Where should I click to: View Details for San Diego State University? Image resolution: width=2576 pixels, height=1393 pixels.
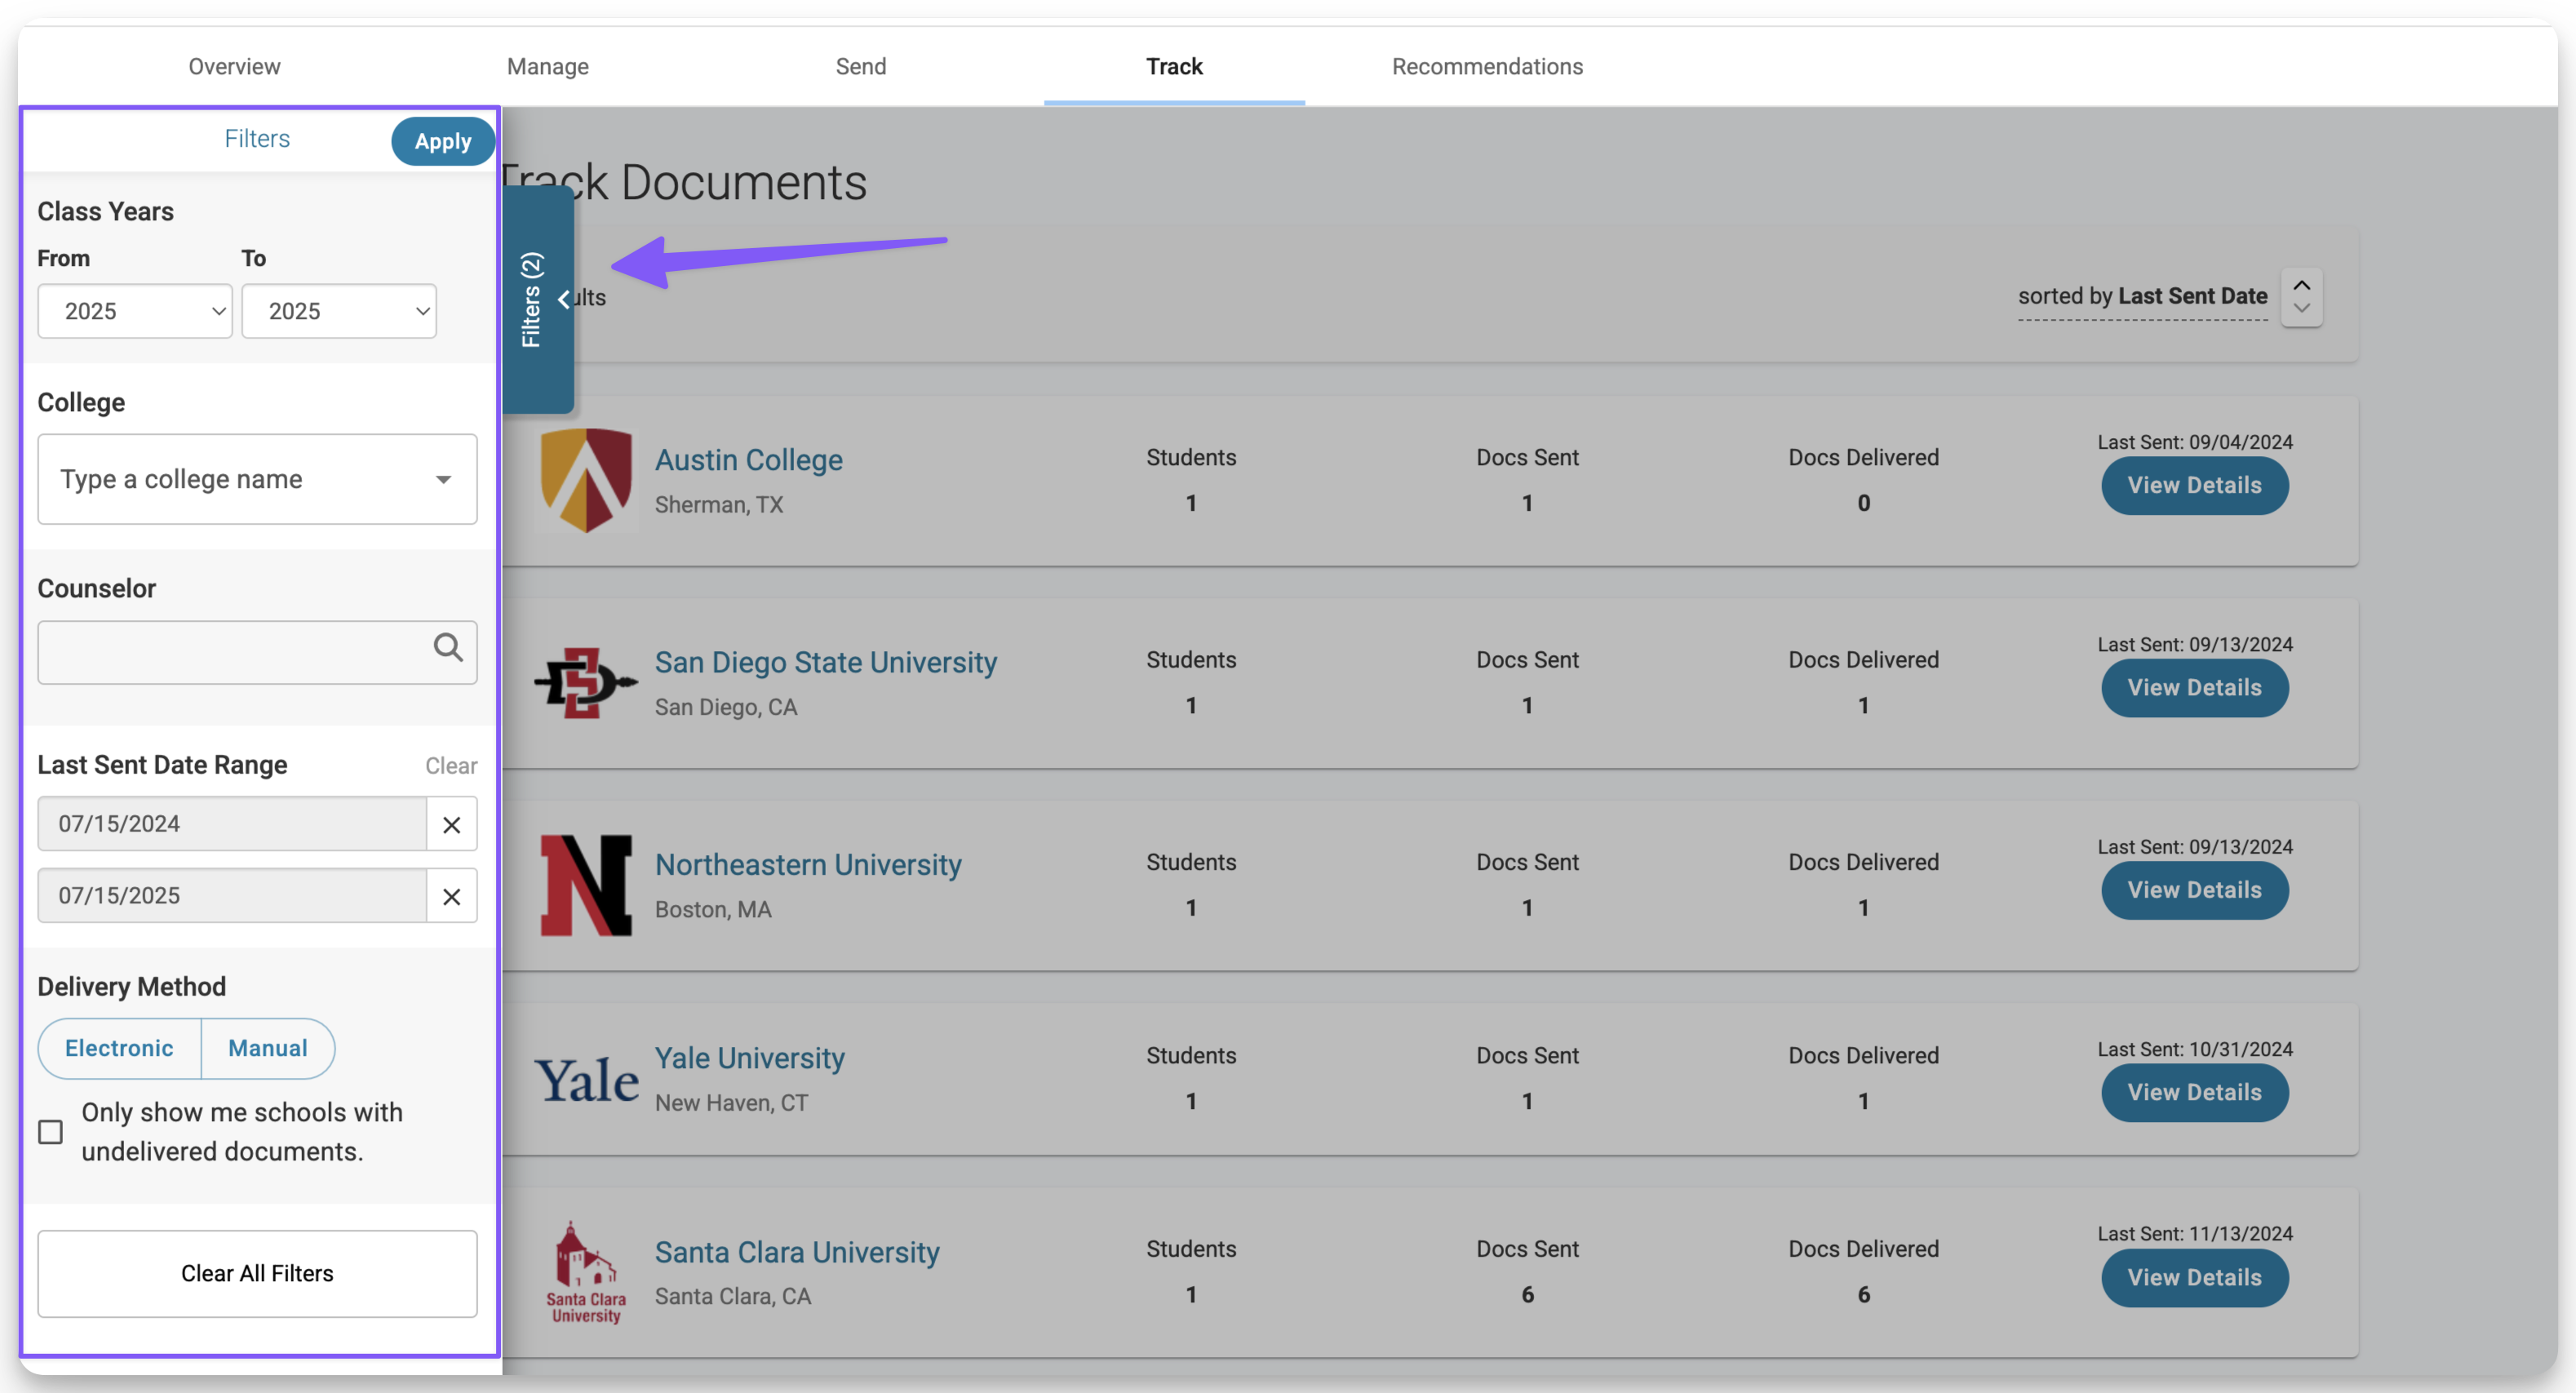point(2194,688)
